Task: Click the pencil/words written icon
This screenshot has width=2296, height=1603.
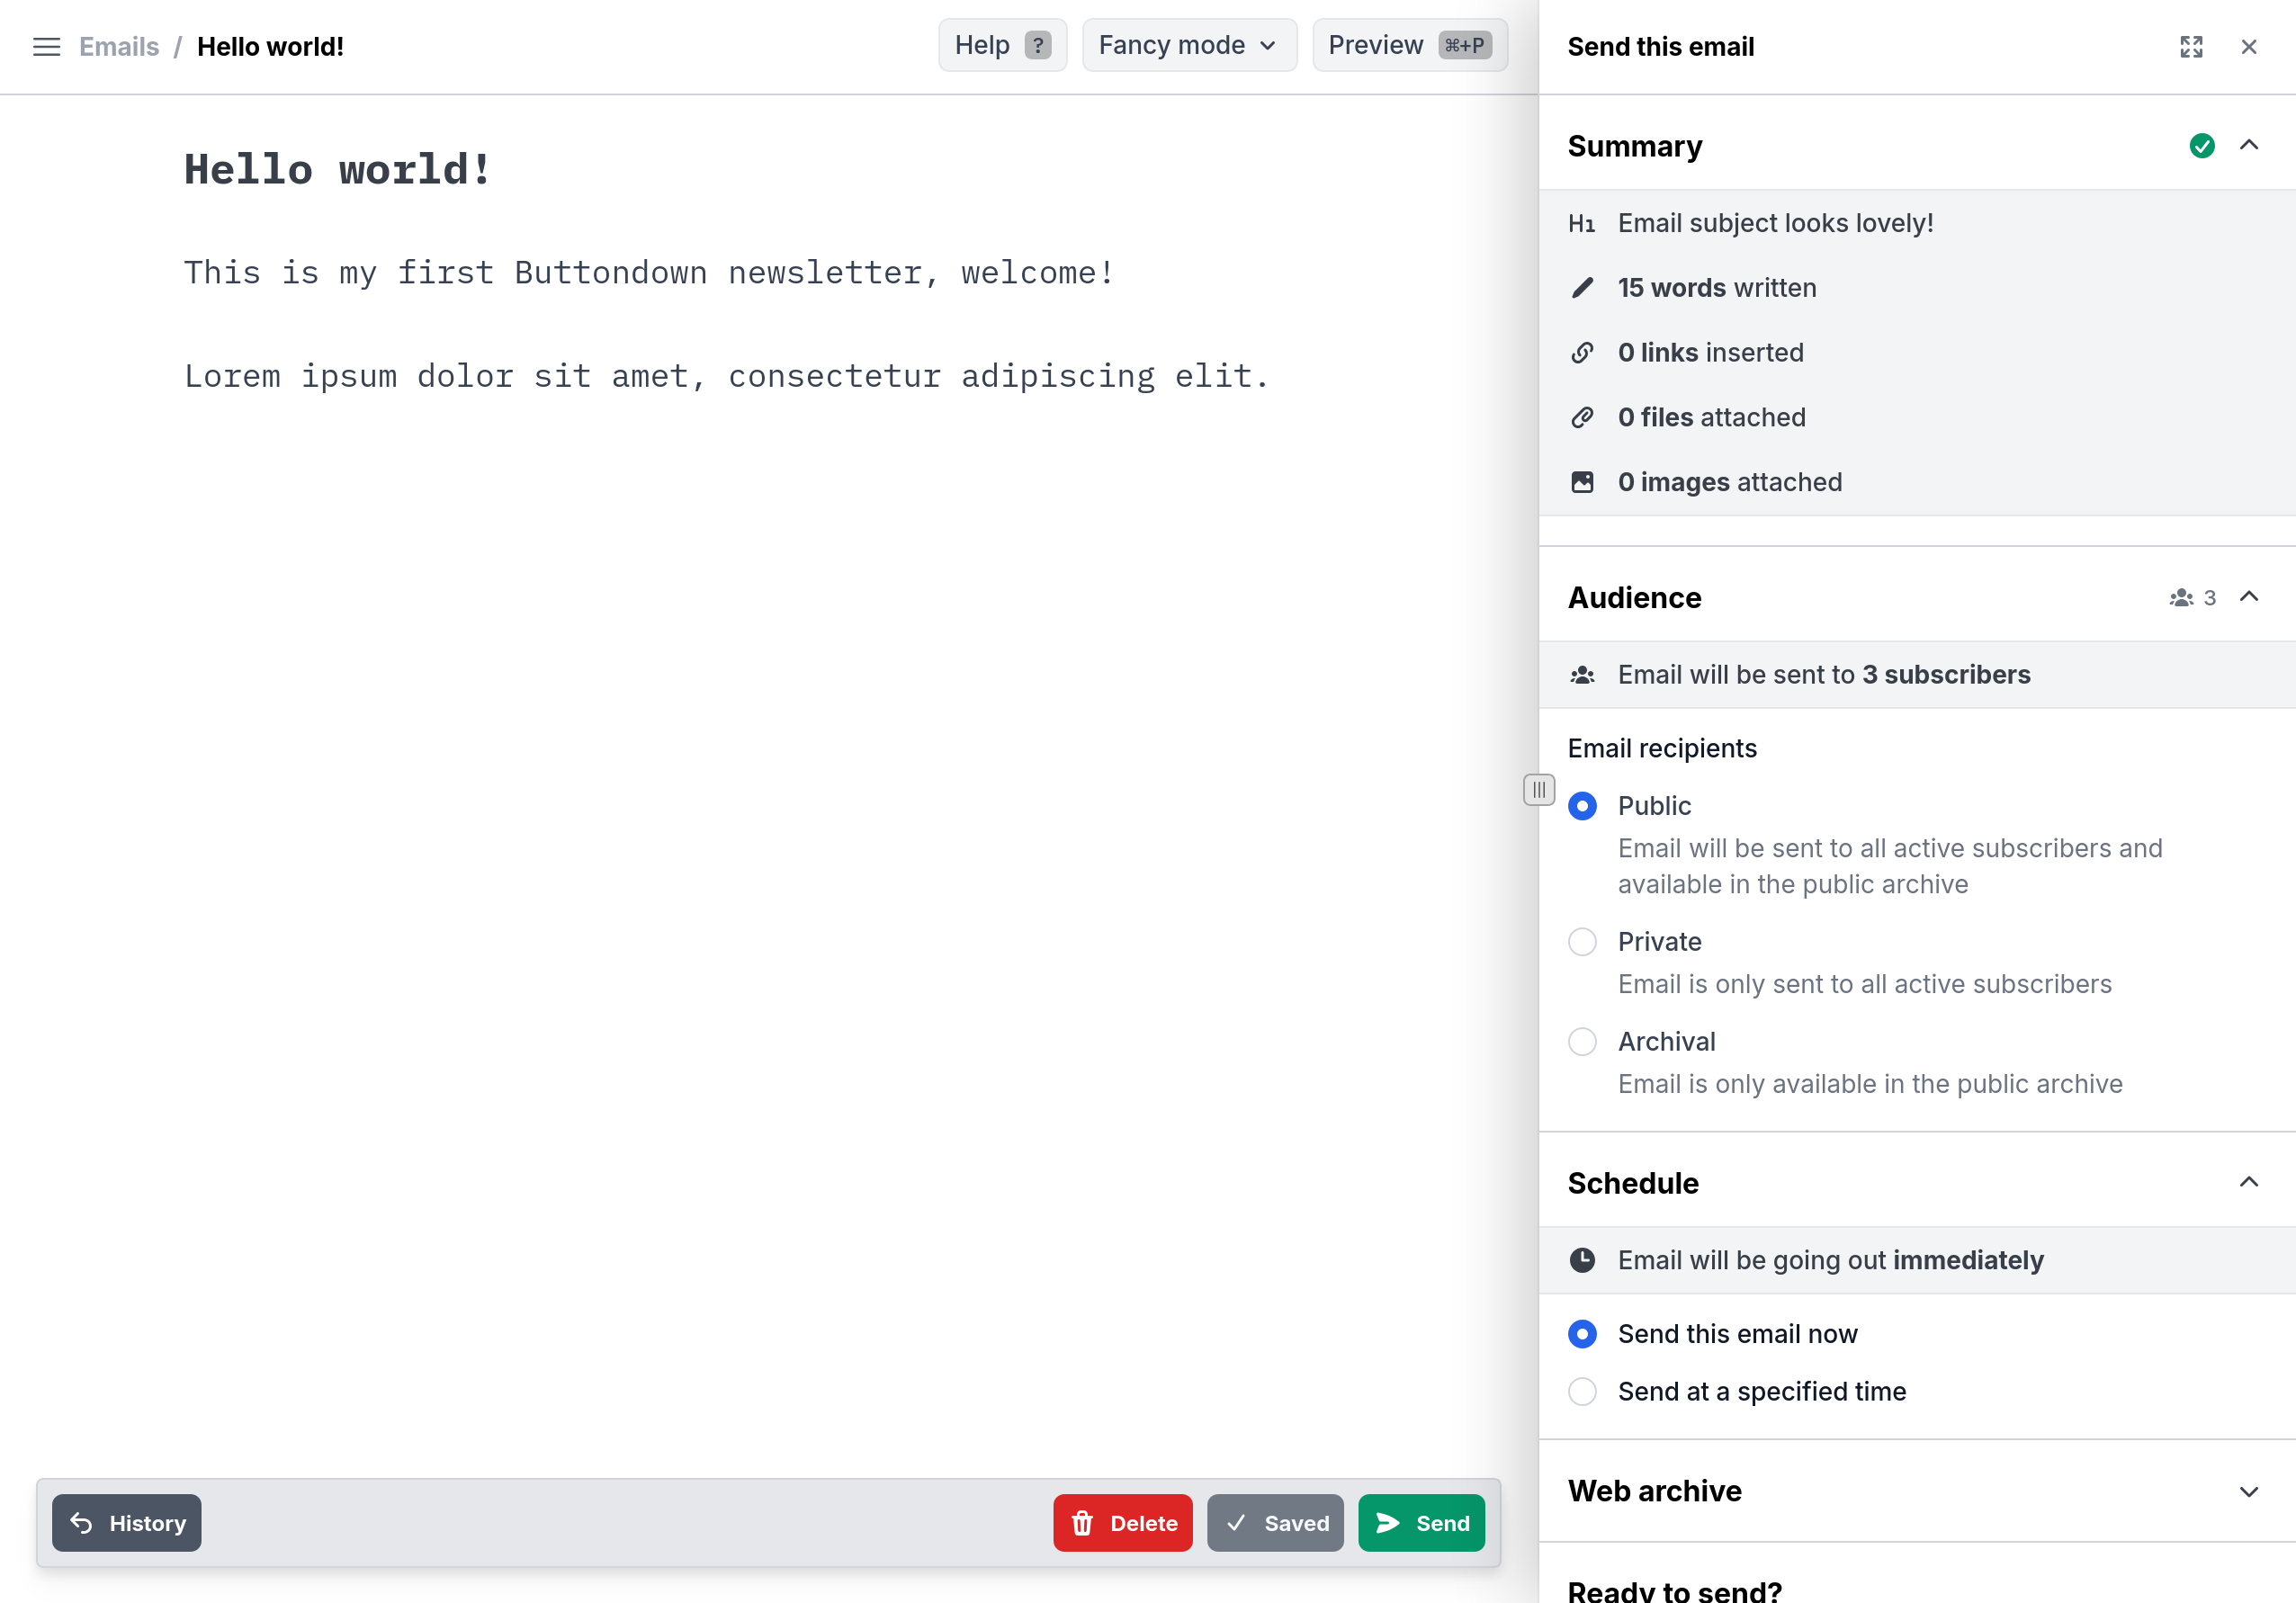Action: pos(1583,288)
